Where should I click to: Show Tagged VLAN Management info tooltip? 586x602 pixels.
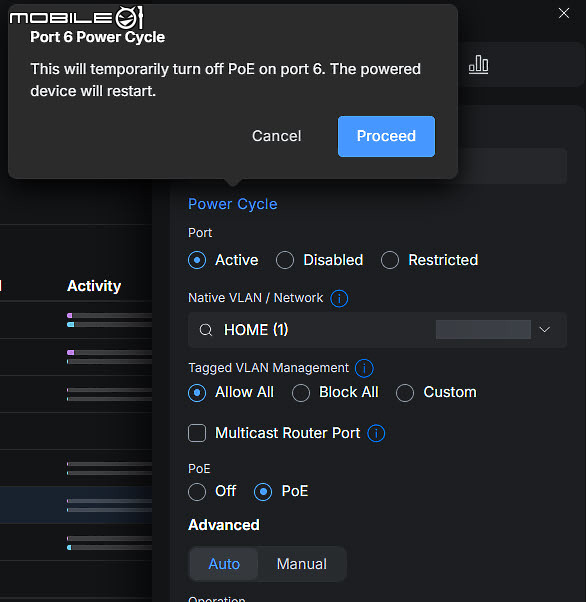pyautogui.click(x=364, y=368)
